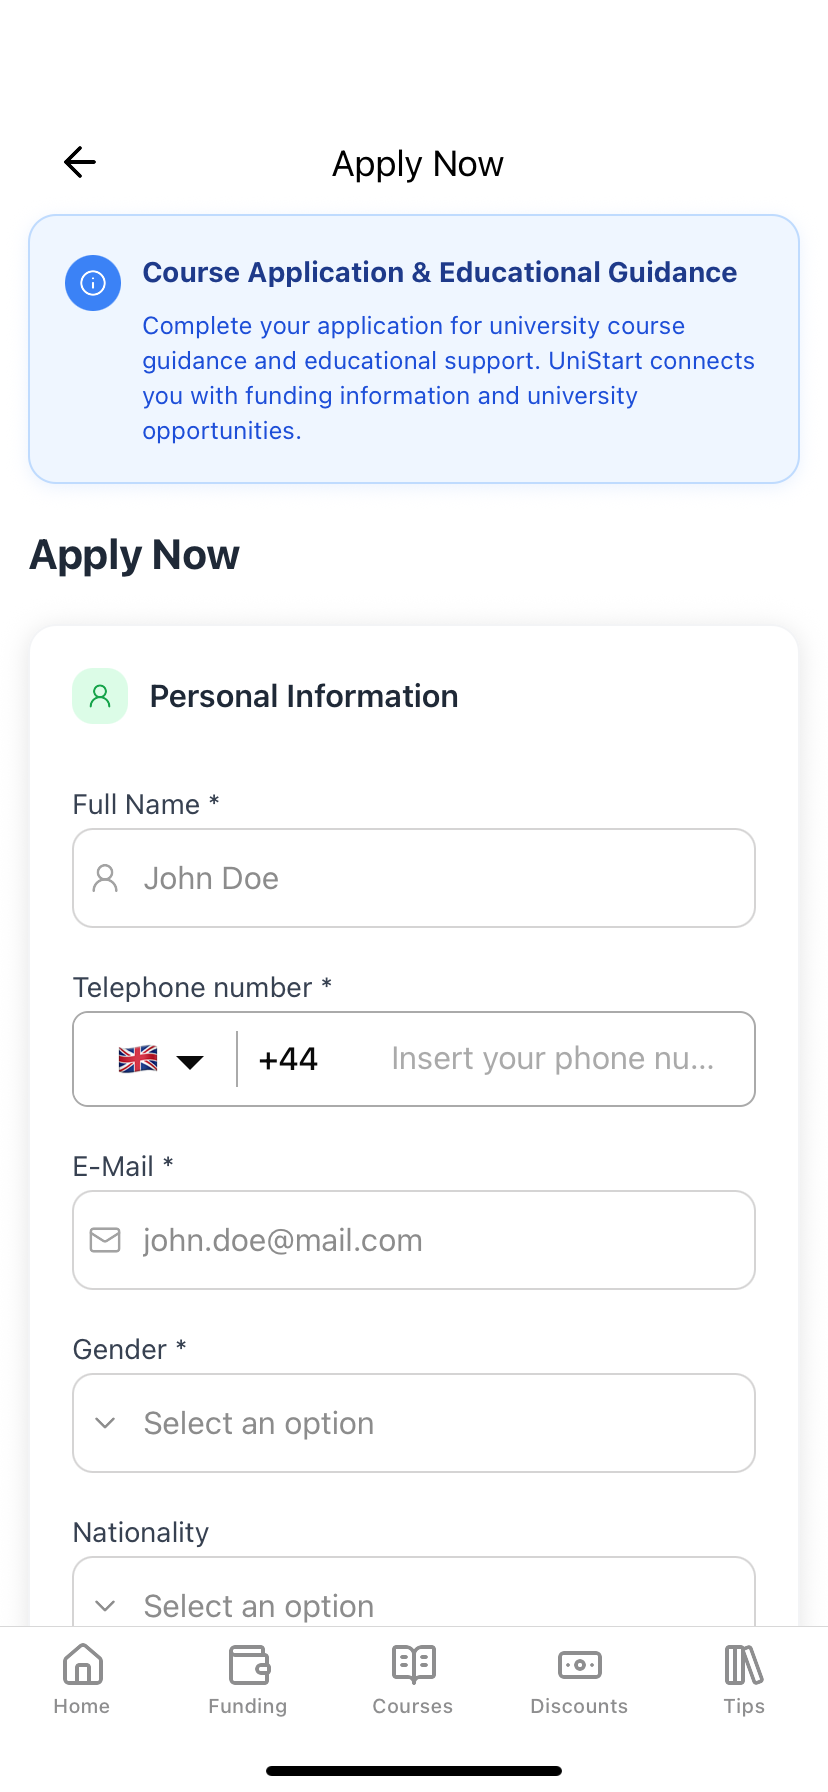The width and height of the screenshot is (828, 1792).
Task: Click the phone number input field
Action: click(x=550, y=1058)
